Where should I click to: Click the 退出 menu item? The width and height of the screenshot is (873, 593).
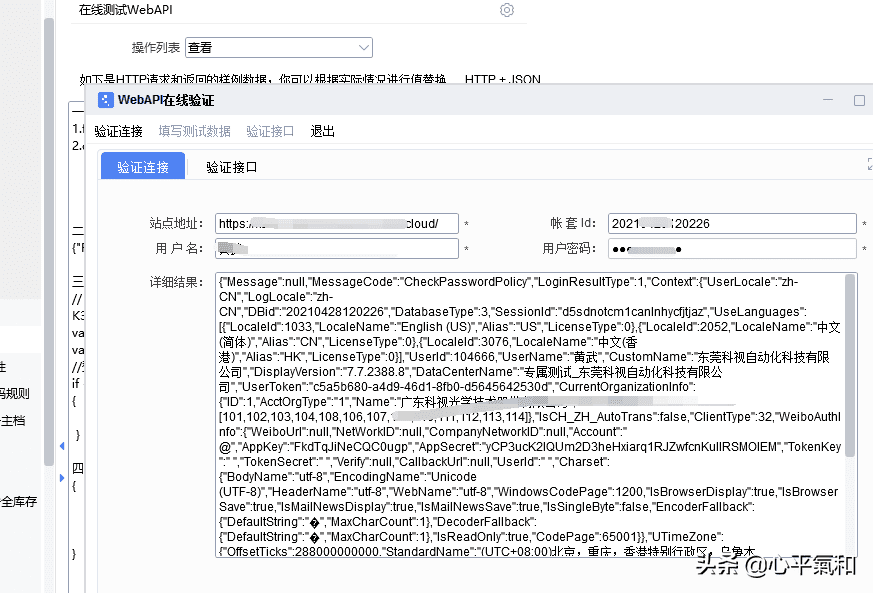[322, 130]
